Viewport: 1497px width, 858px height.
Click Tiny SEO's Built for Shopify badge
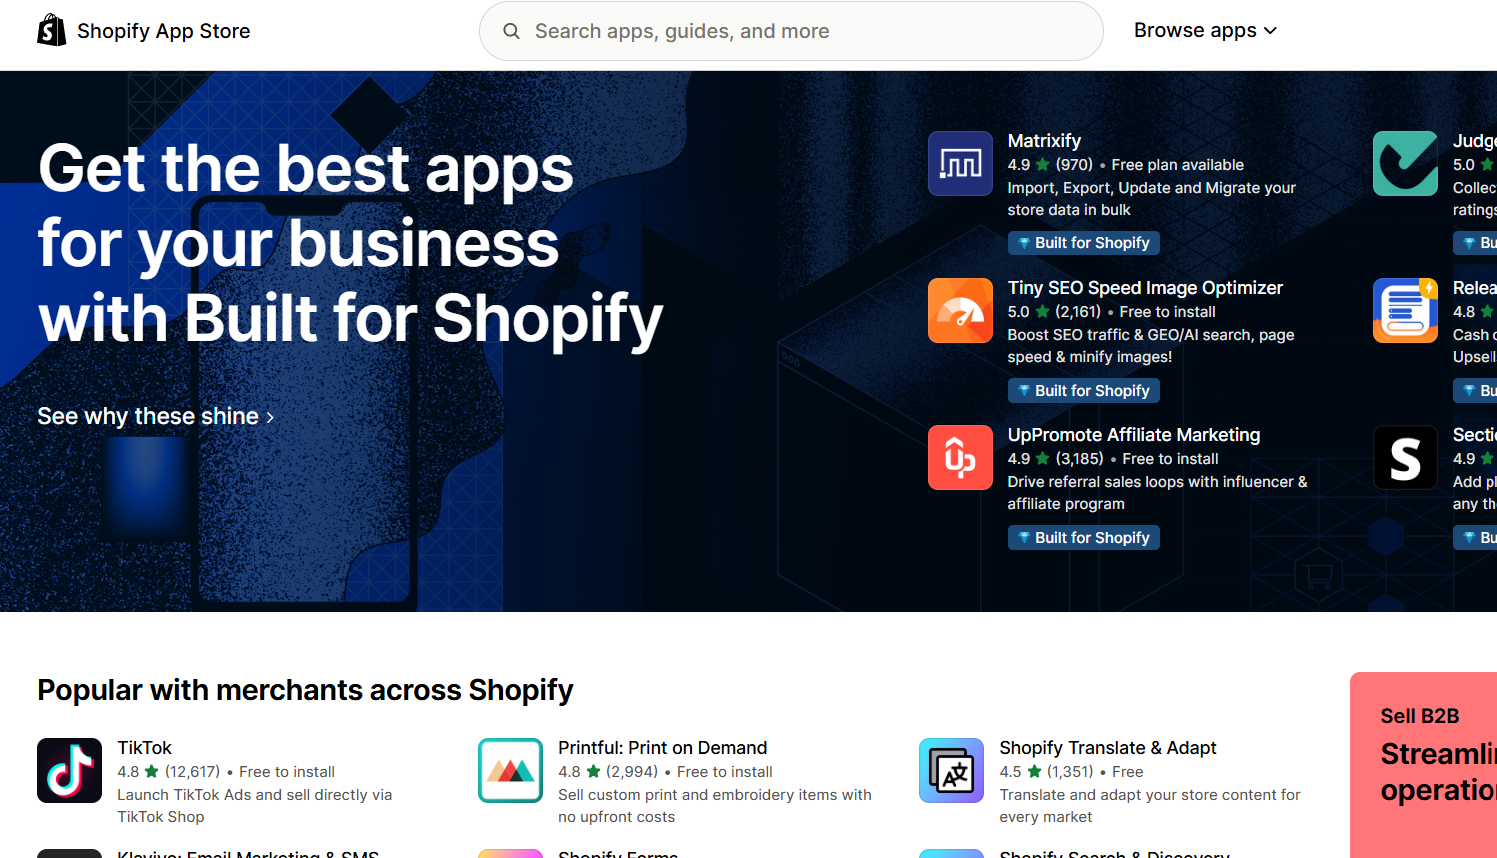pyautogui.click(x=1084, y=391)
